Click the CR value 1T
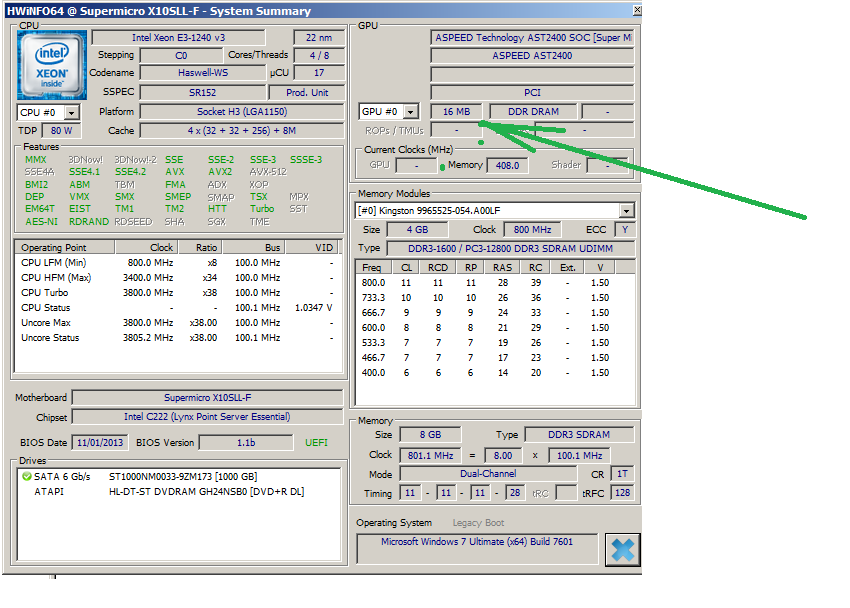Image resolution: width=850 pixels, height=608 pixels. click(622, 474)
